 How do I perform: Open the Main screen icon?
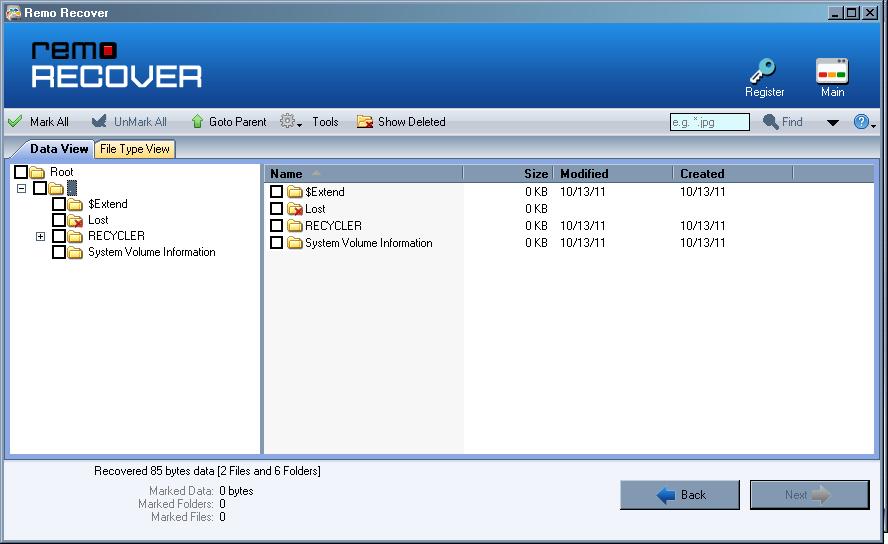tap(832, 71)
